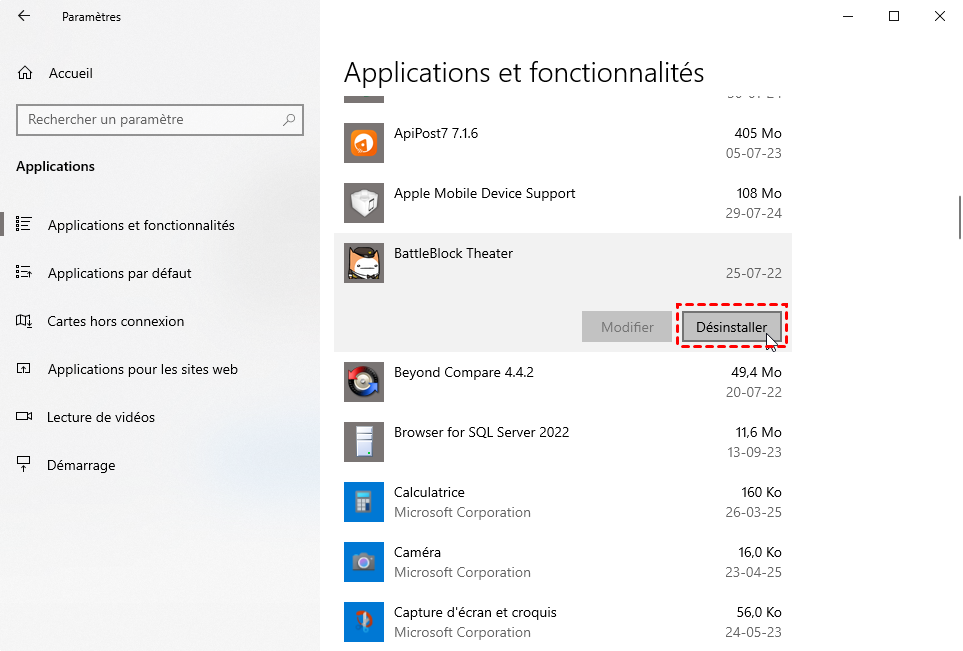The image size is (963, 651).
Task: Select the Apple Mobile Device Support icon
Action: 364,203
